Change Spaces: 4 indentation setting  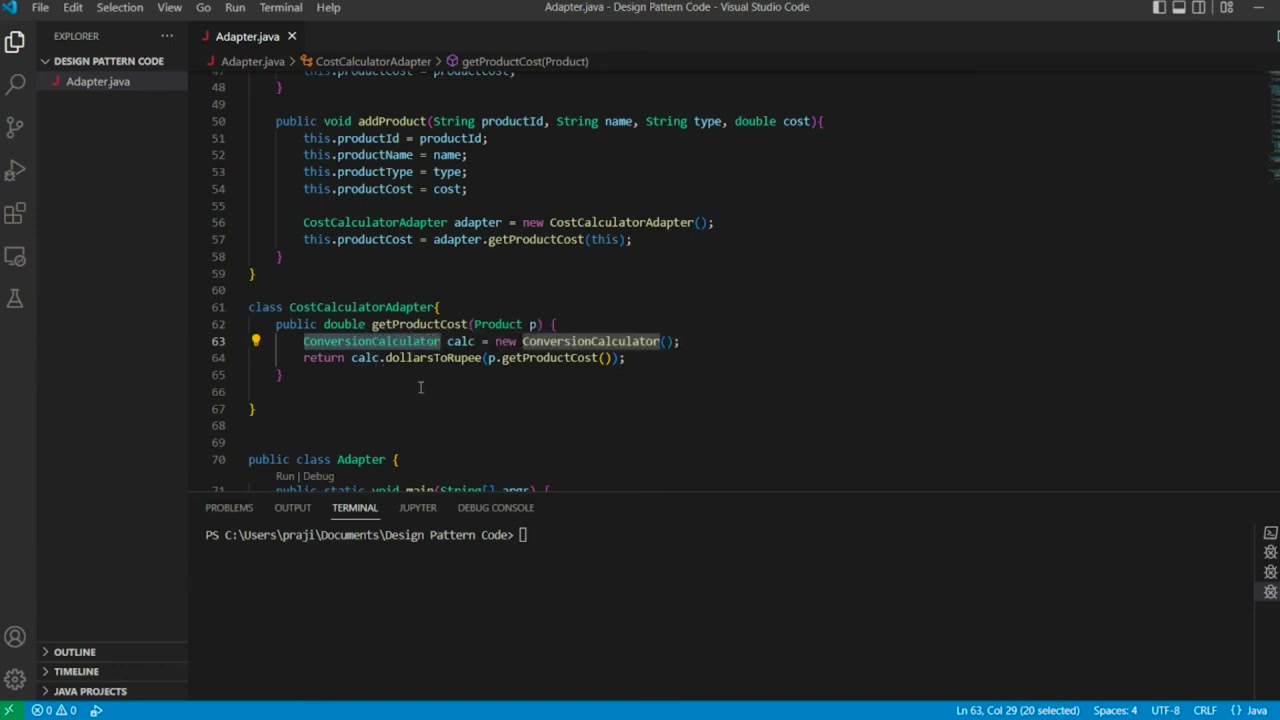(1115, 710)
